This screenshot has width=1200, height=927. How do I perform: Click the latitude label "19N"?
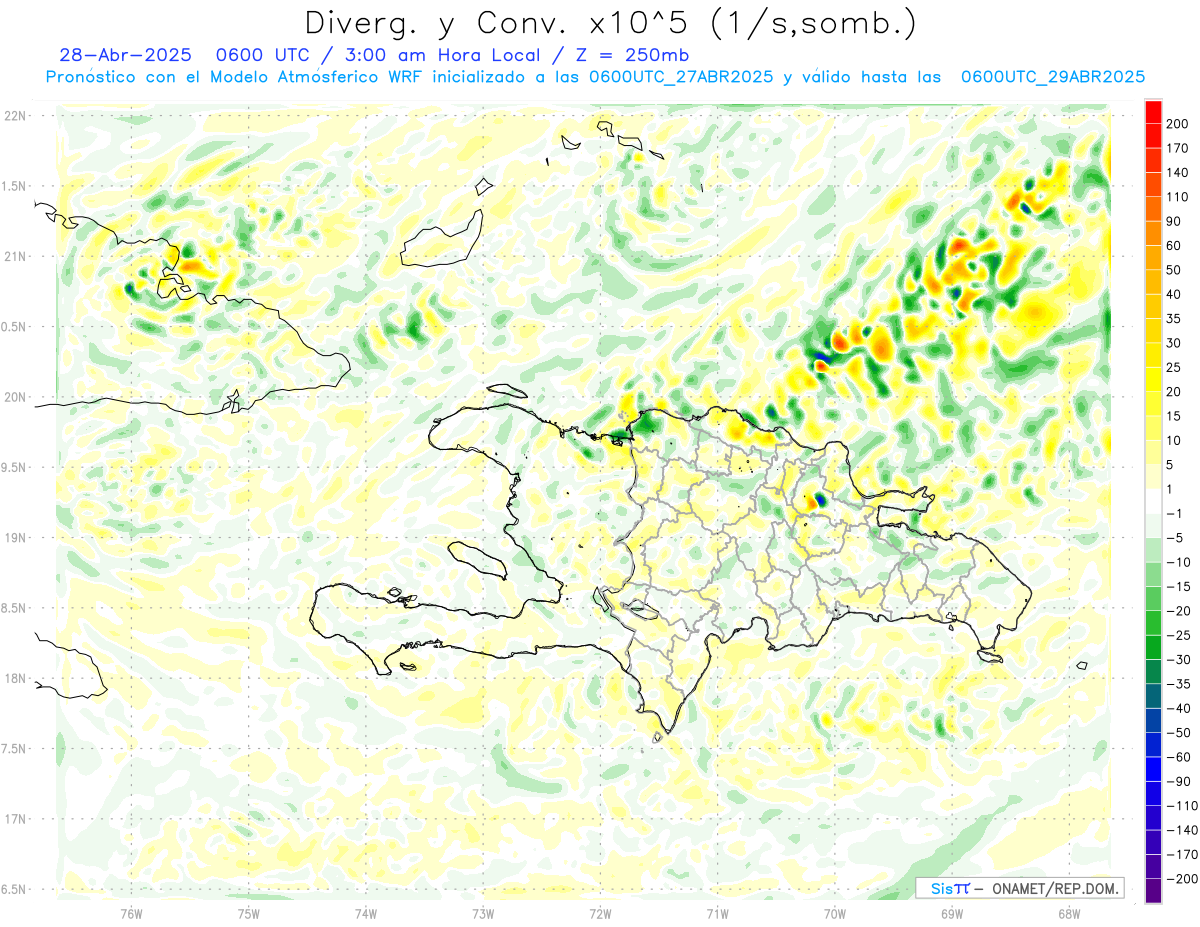[x=15, y=538]
